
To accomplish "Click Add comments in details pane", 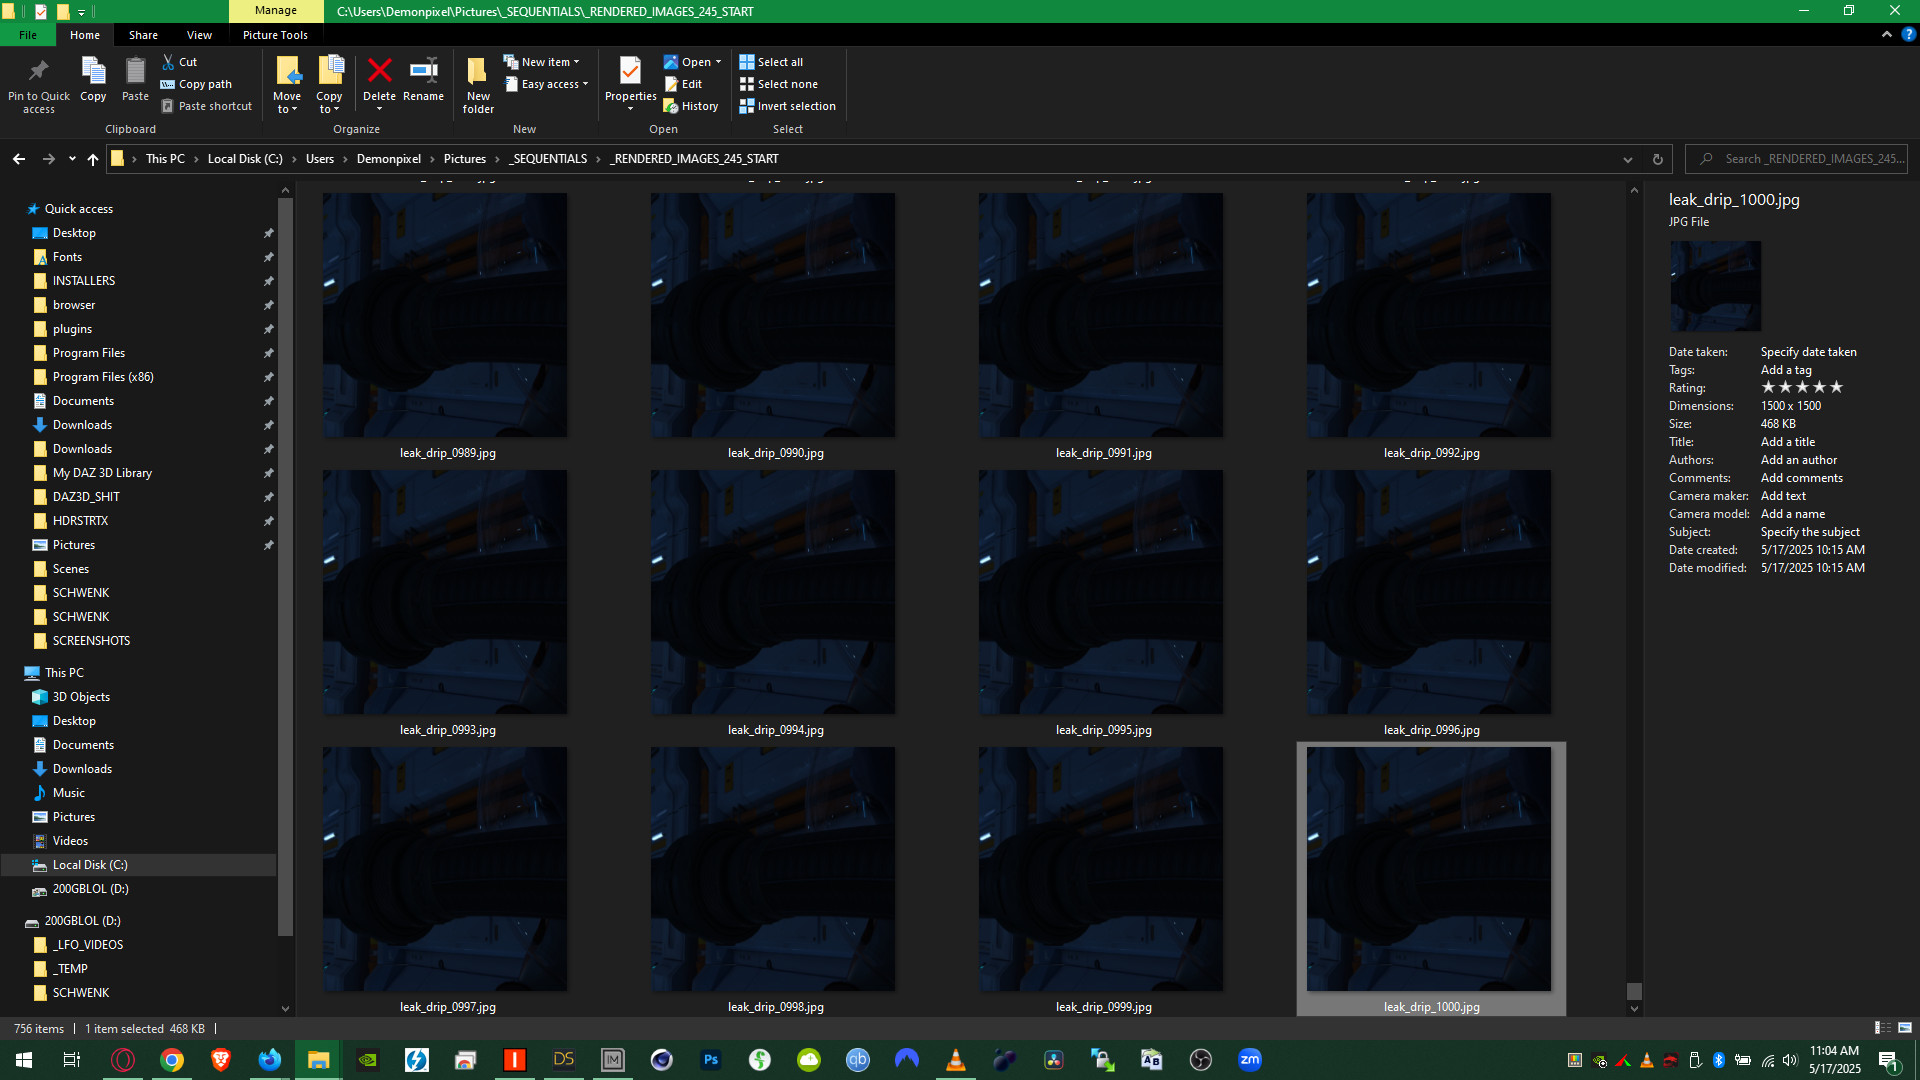I will click(x=1801, y=478).
